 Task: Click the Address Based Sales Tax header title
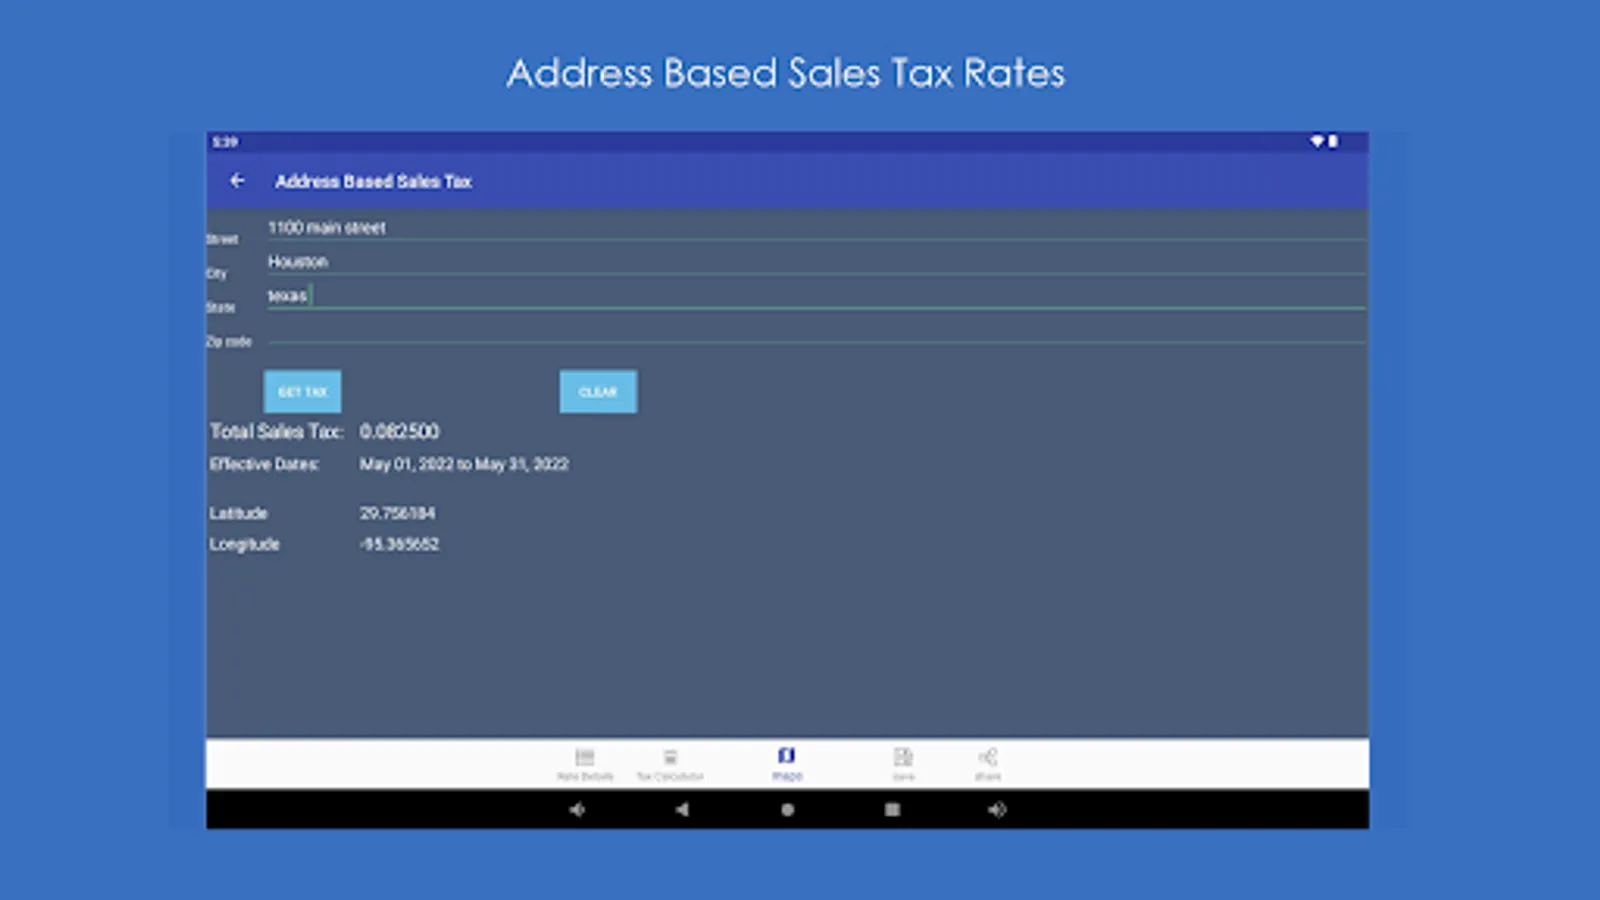click(373, 181)
